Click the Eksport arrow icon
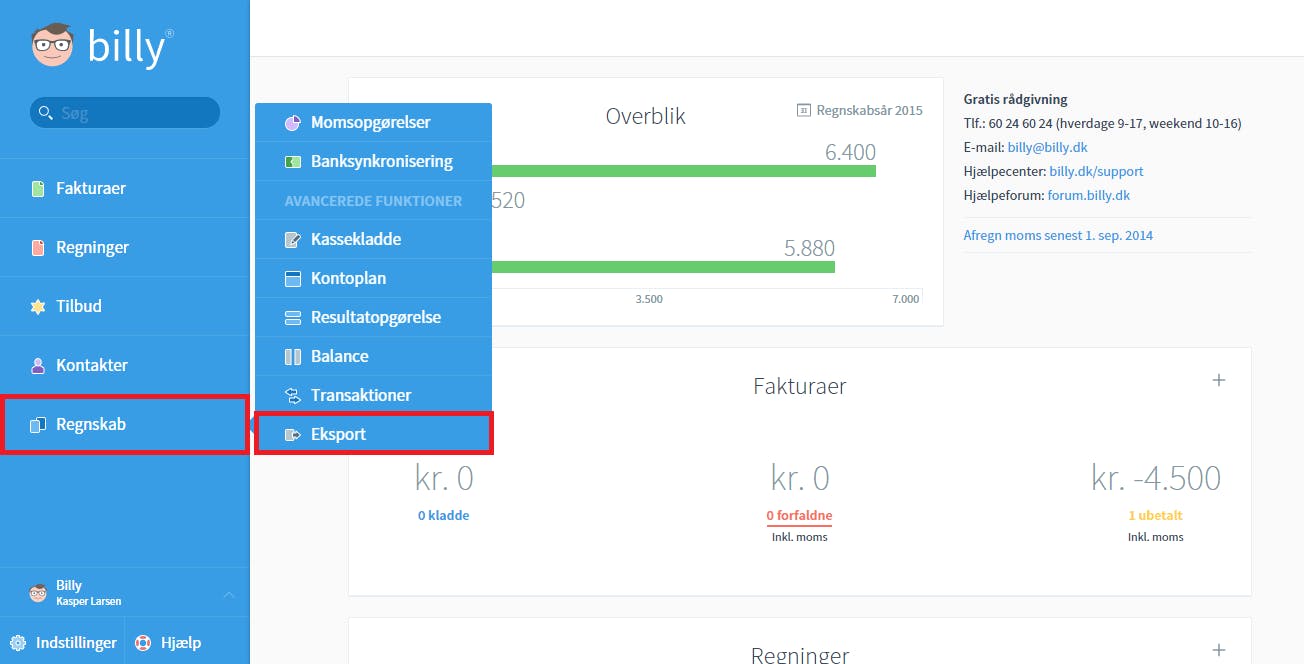 293,435
